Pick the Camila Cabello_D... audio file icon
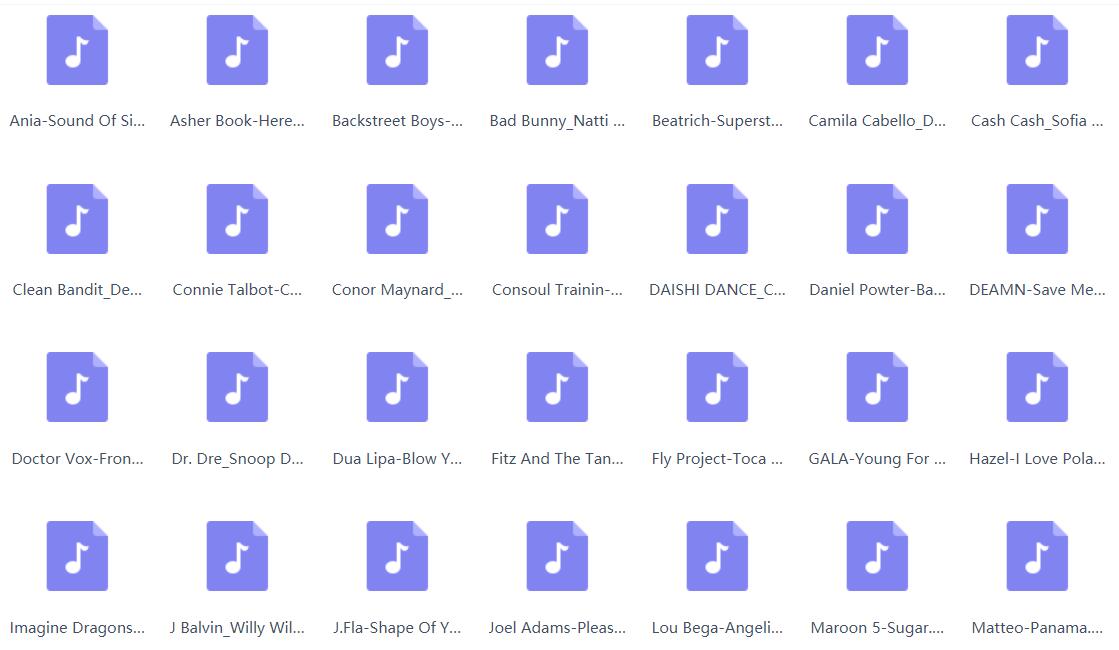 point(877,50)
